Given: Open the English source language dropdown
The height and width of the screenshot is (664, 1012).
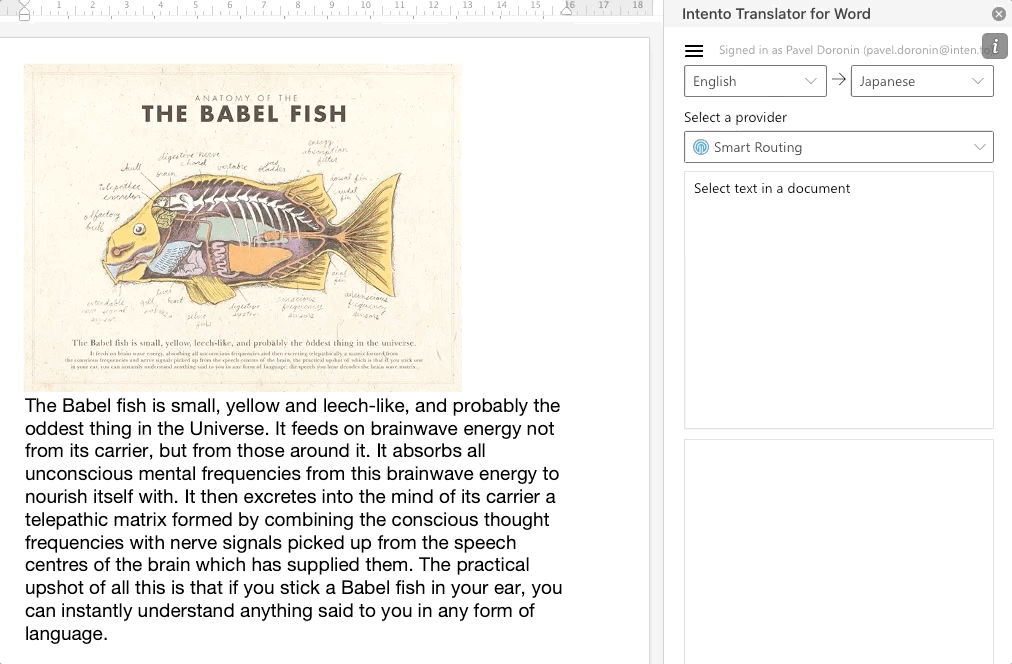Looking at the screenshot, I should point(755,81).
